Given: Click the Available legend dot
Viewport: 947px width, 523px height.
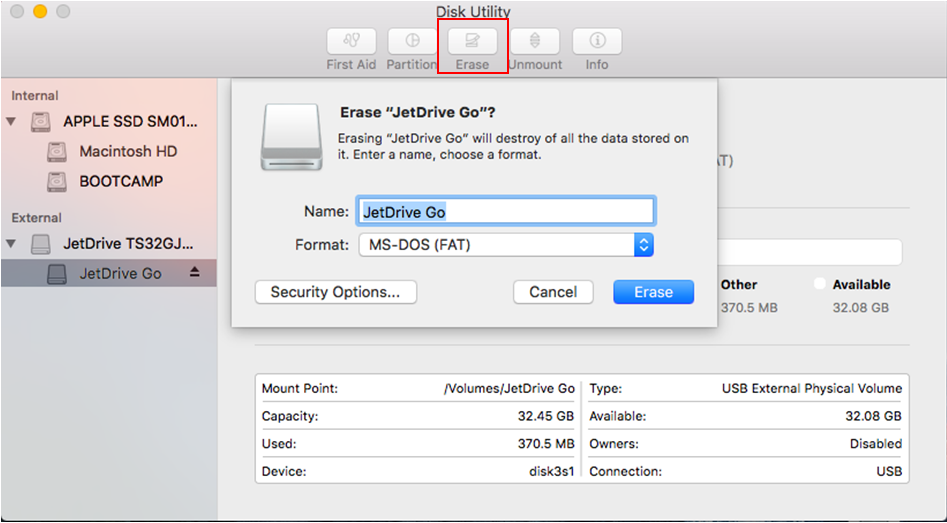Looking at the screenshot, I should coord(820,284).
